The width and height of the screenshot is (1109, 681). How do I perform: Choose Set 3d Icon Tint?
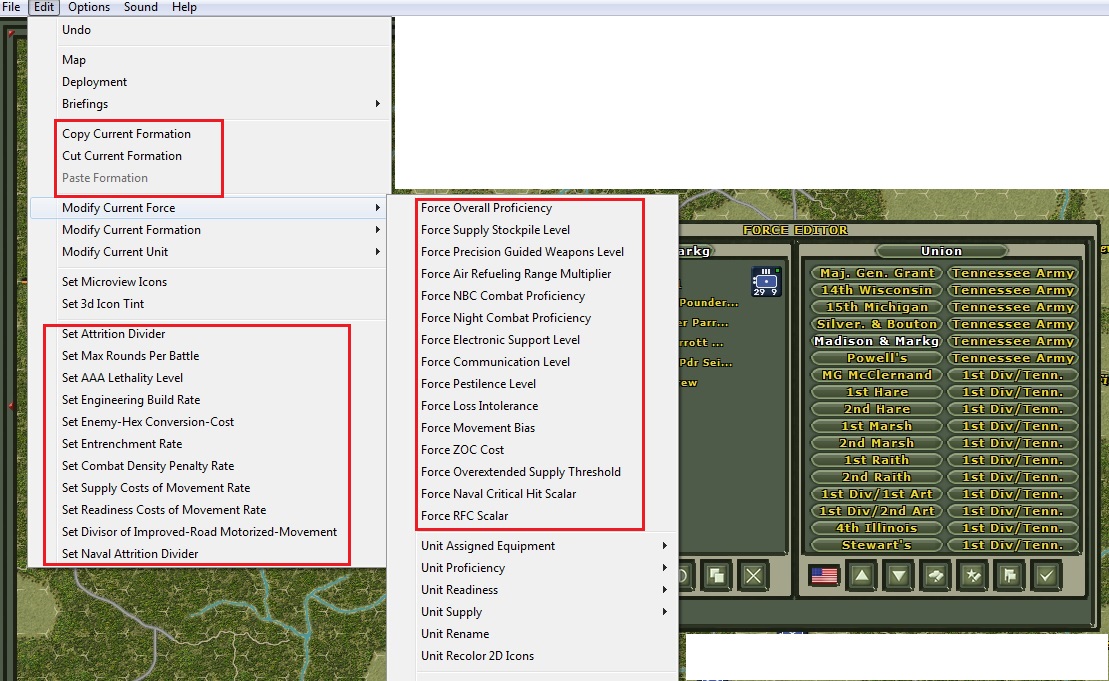click(x=103, y=303)
